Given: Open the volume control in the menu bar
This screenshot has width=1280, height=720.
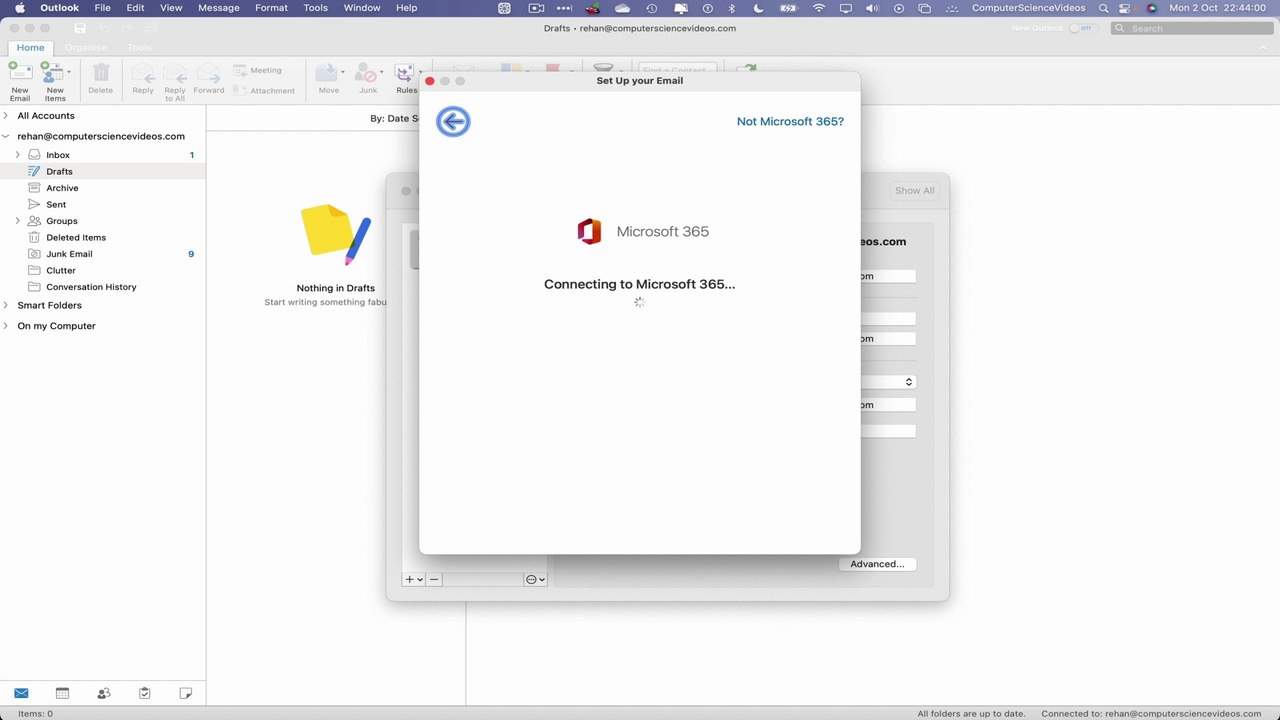Looking at the screenshot, I should coord(872,8).
